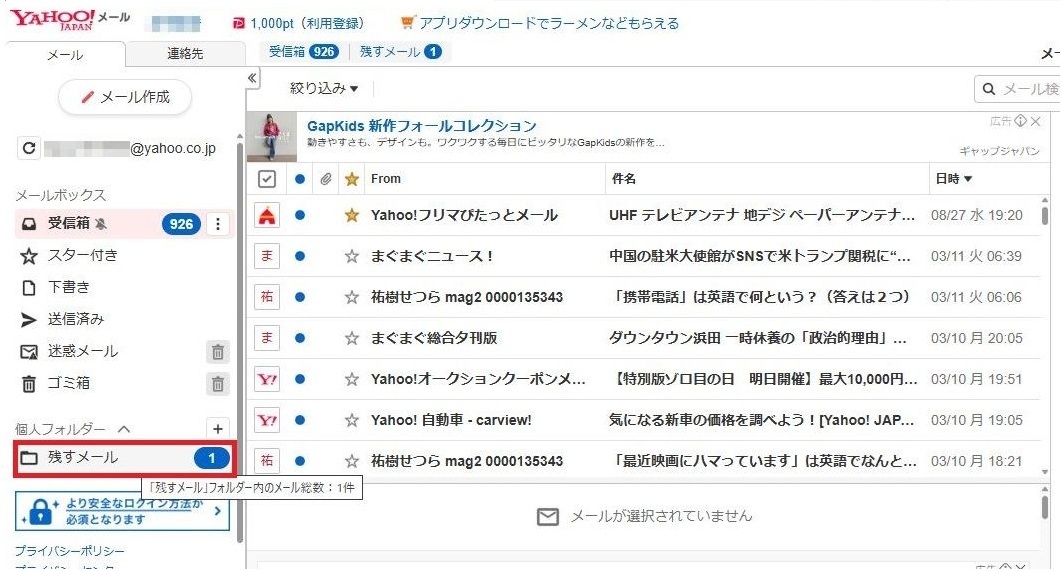The image size is (1061, 571).
Task: Empty the ゴミ箱 folder with its trash icon
Action: tap(218, 383)
